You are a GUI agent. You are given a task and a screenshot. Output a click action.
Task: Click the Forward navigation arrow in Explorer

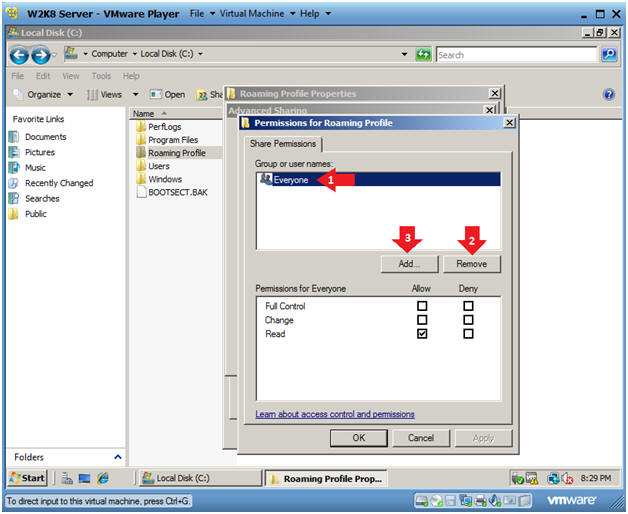click(40, 55)
